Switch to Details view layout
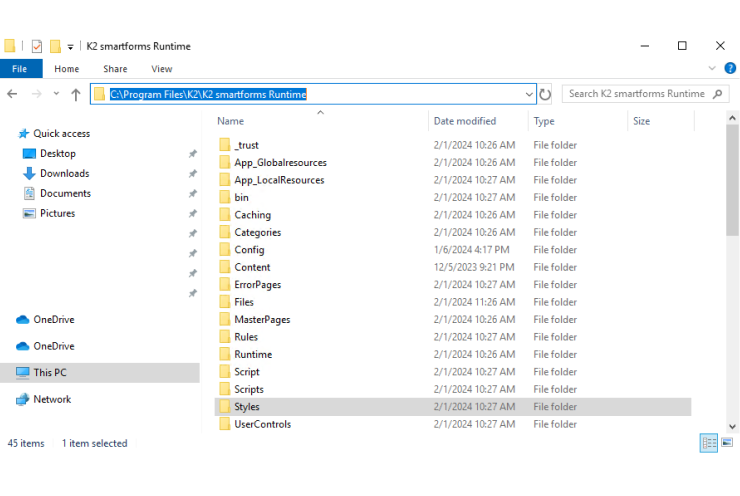Screen dimensions: 740x496 pyautogui.click(x=709, y=443)
